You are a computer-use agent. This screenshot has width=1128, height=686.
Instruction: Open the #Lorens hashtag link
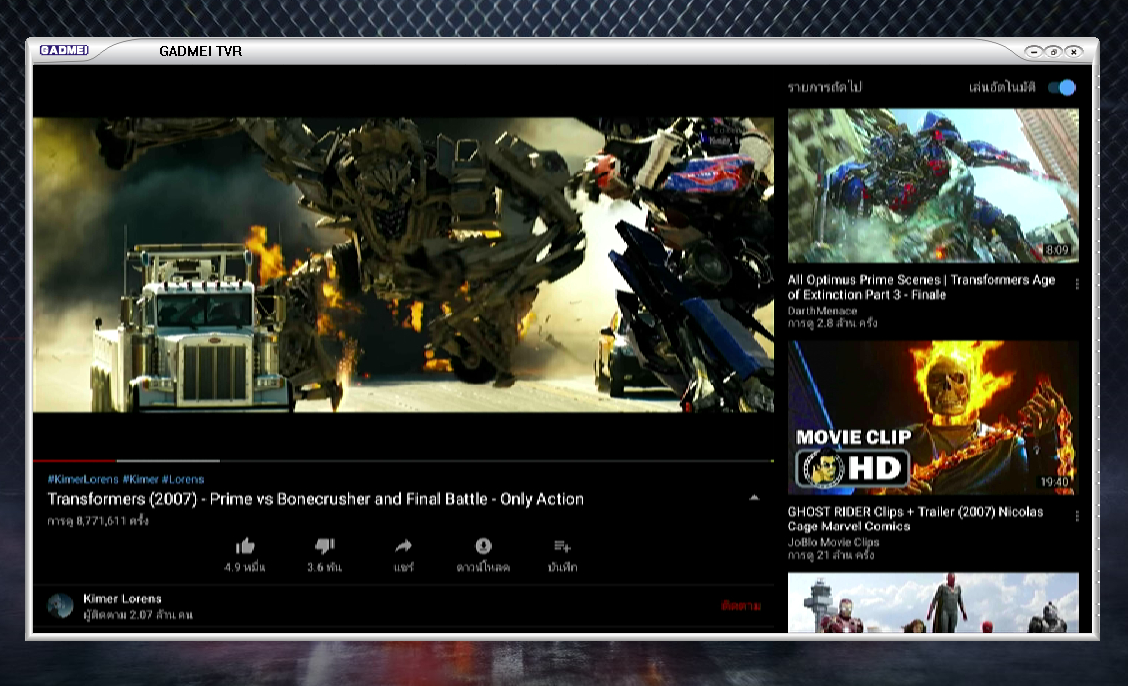183,480
